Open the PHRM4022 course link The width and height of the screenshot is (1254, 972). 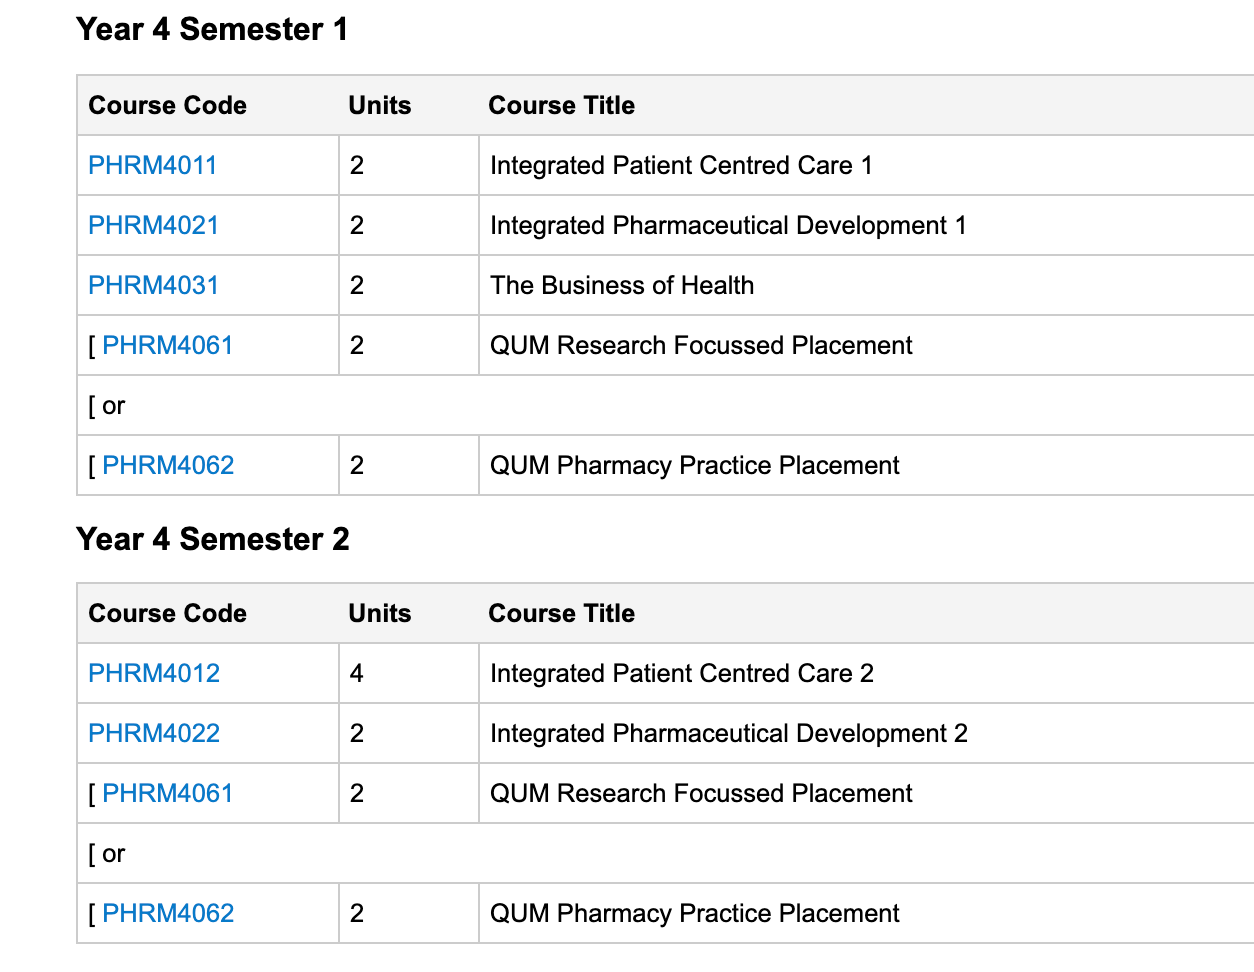pyautogui.click(x=154, y=733)
